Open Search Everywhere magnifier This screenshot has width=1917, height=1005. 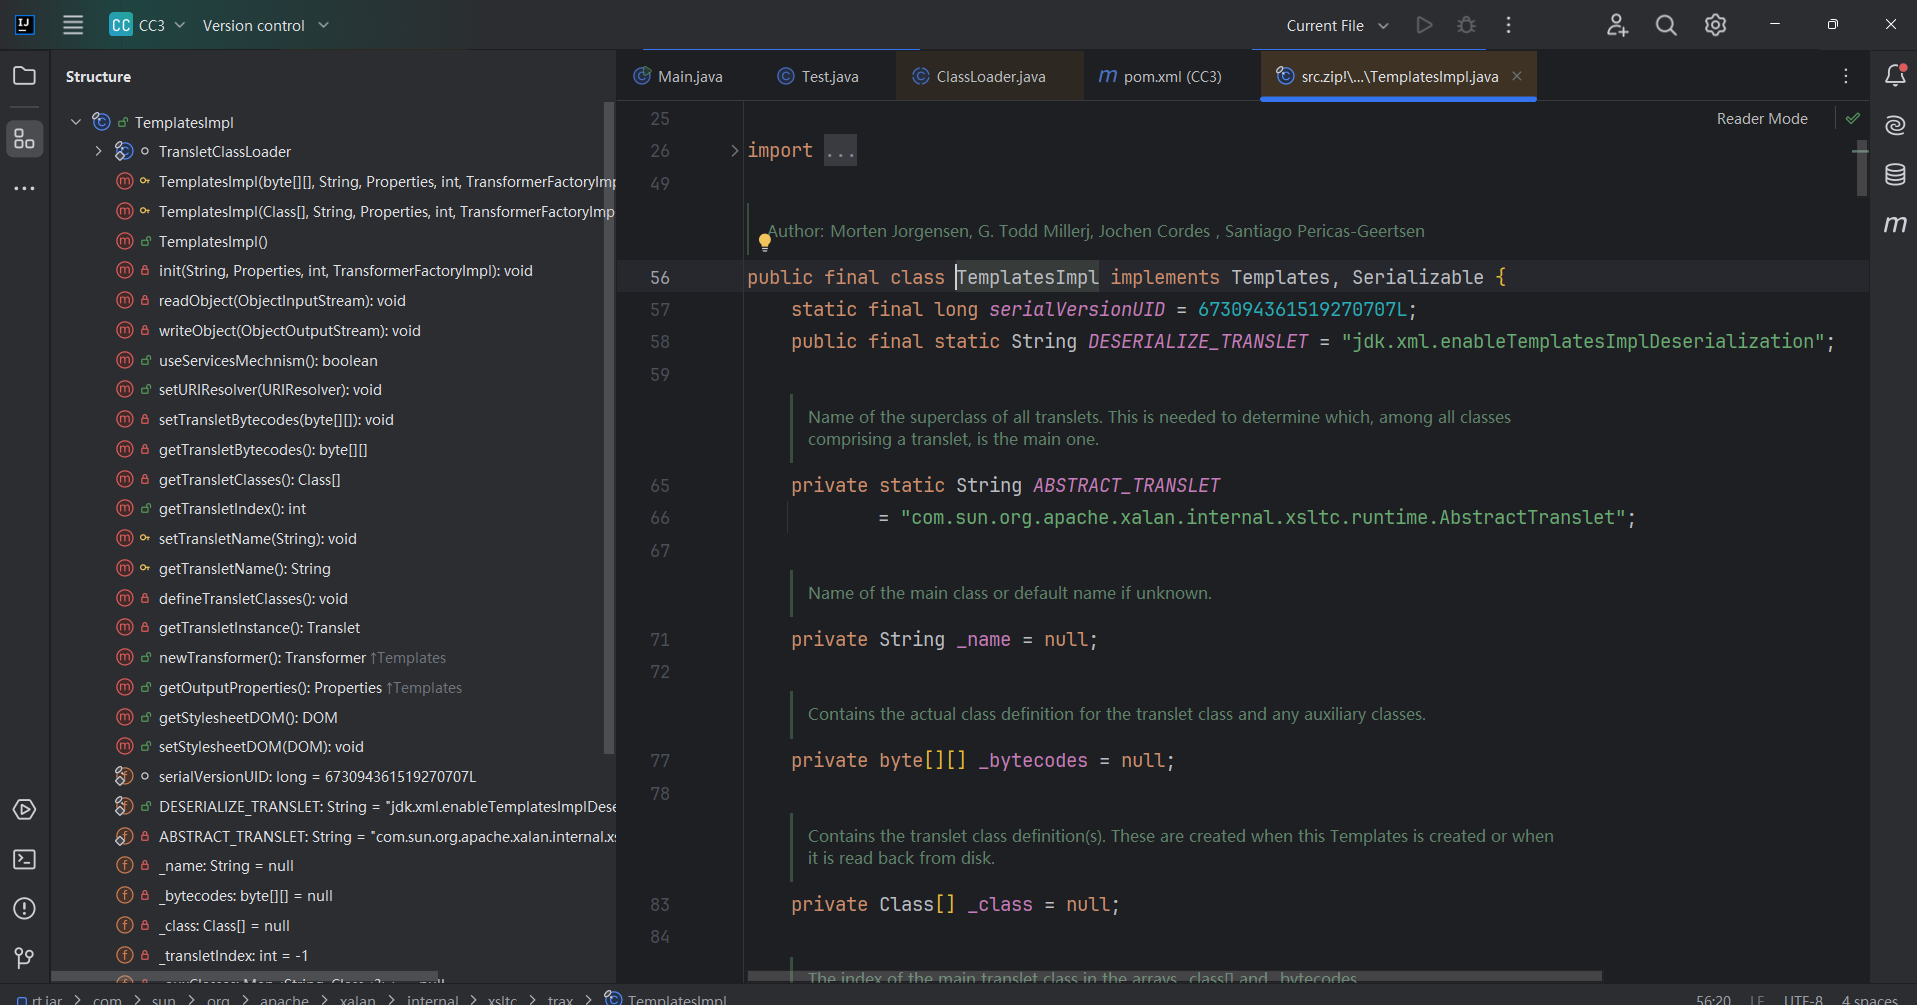coord(1666,25)
